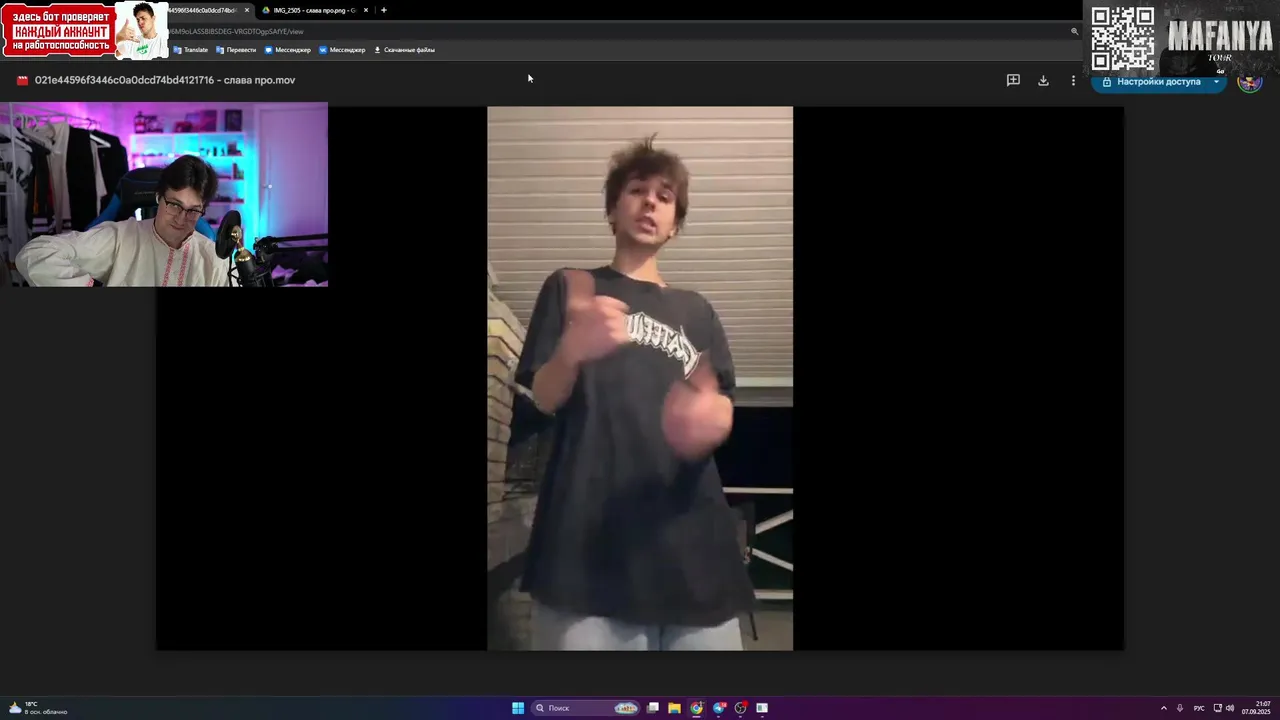Viewport: 1280px width, 720px height.
Task: Click the microphone tray icon
Action: [1180, 708]
